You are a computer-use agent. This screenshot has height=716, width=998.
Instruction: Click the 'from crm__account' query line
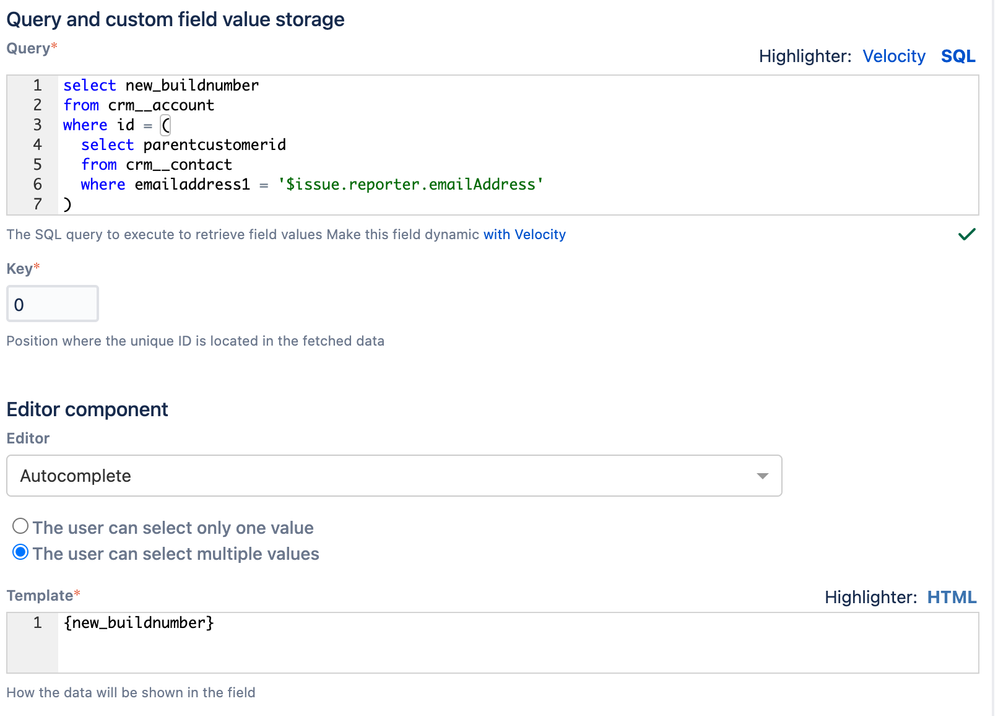point(138,105)
